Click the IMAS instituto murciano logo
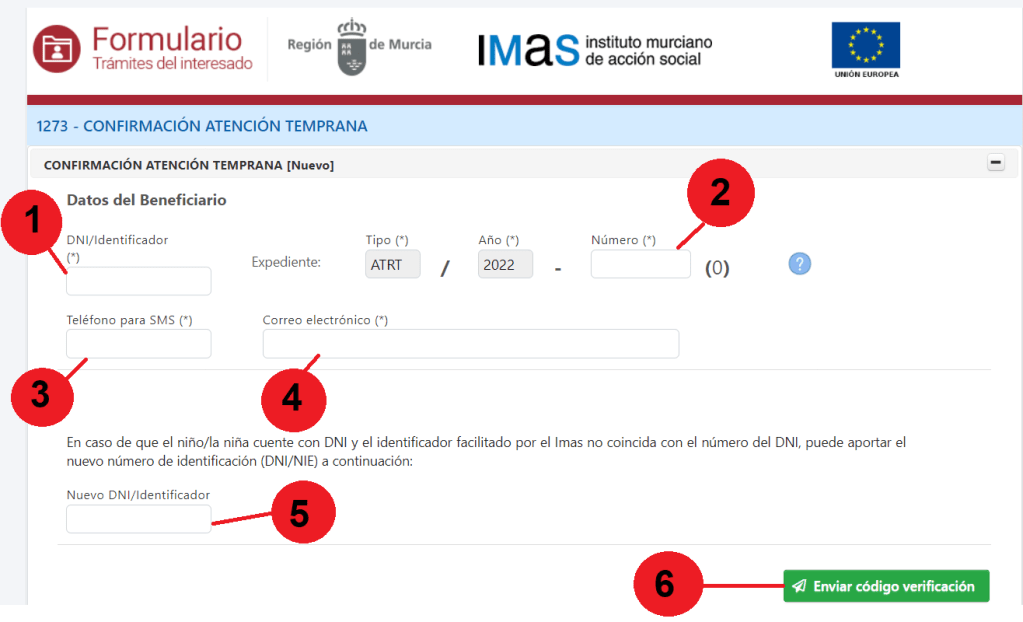The image size is (1023, 622). [x=595, y=49]
